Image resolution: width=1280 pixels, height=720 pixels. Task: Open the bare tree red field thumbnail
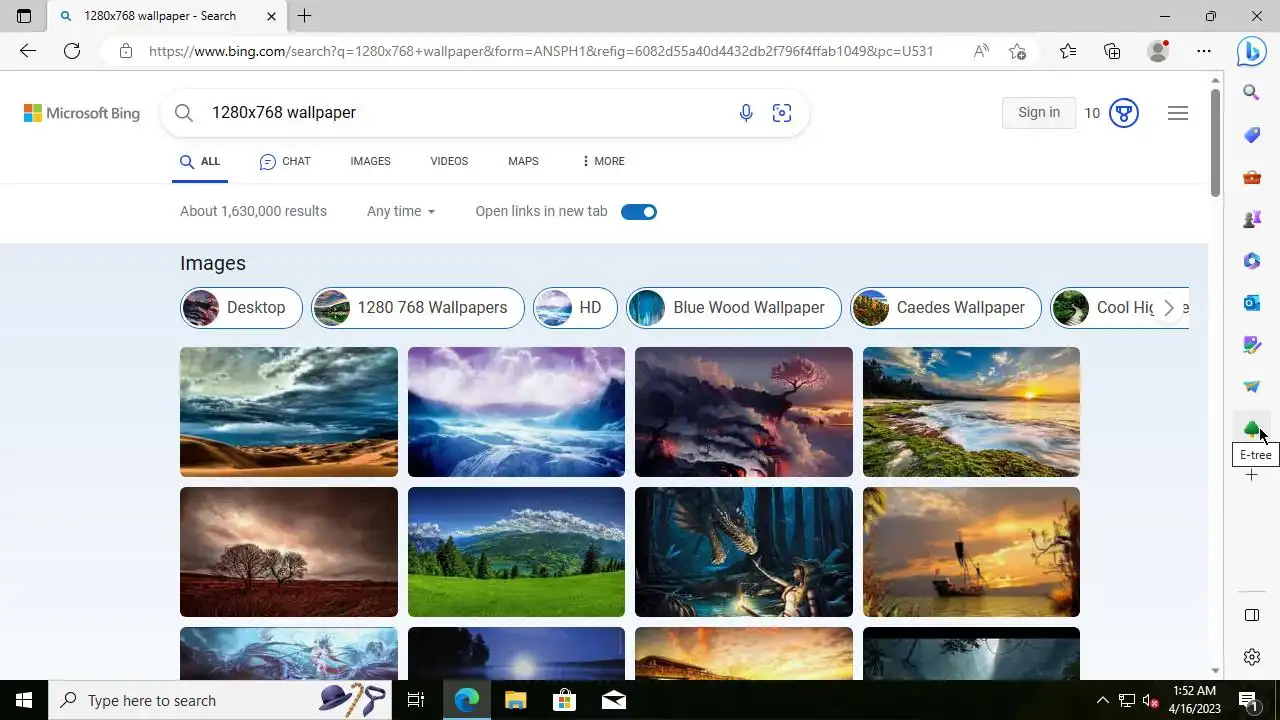click(289, 552)
